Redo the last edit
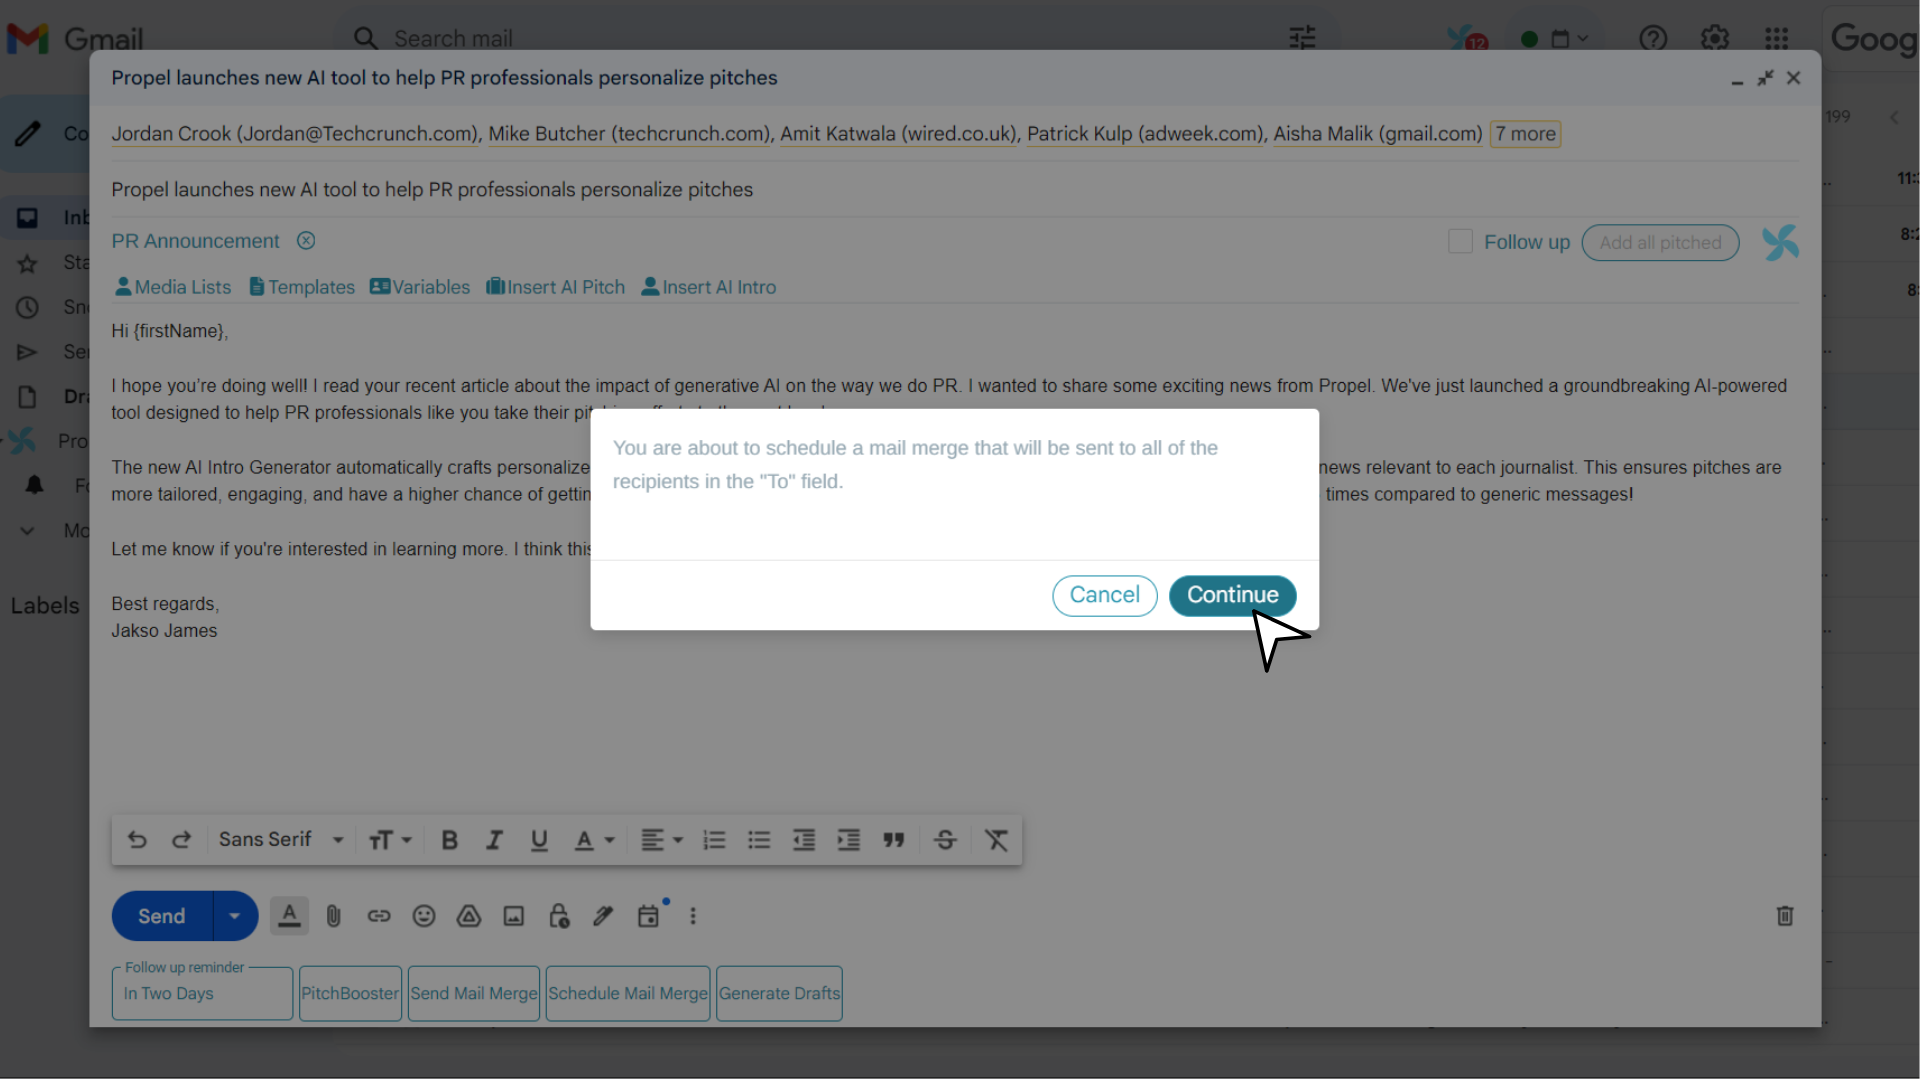 pyautogui.click(x=181, y=840)
